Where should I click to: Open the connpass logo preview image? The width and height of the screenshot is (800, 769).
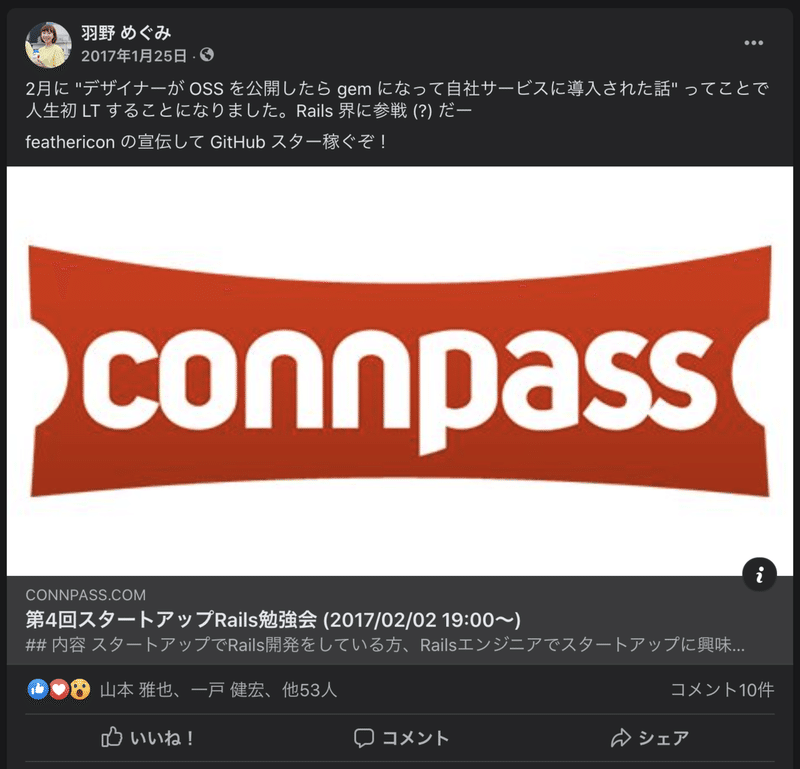tap(400, 371)
